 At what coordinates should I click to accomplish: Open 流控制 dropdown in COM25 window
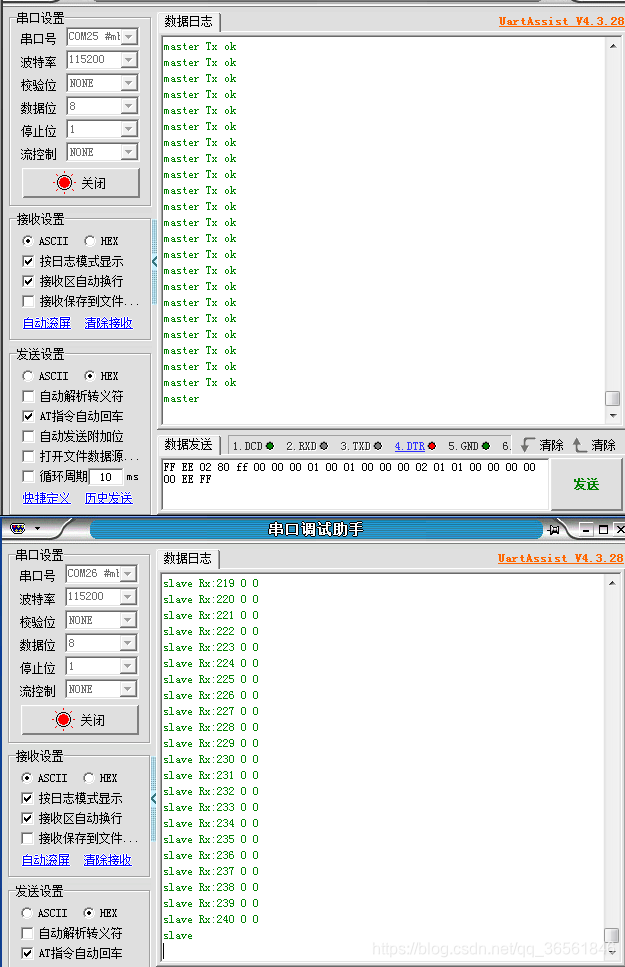[x=128, y=152]
